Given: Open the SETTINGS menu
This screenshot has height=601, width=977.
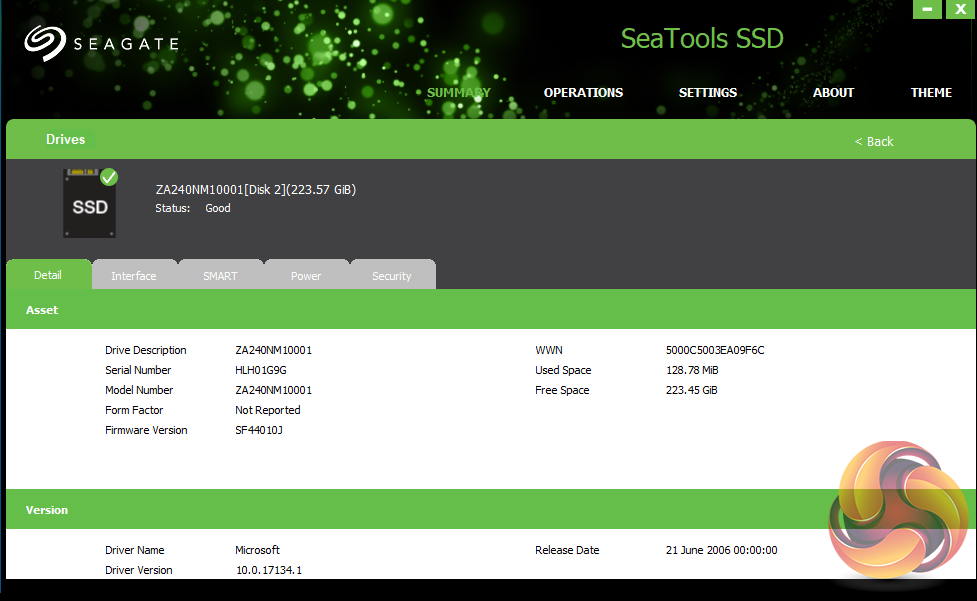Looking at the screenshot, I should 708,93.
